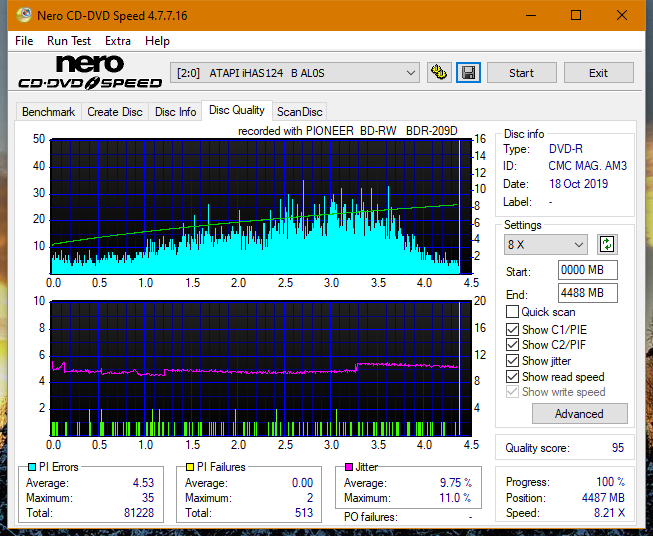Open the Run Test menu
Screen dimensions: 653x536
[69, 41]
